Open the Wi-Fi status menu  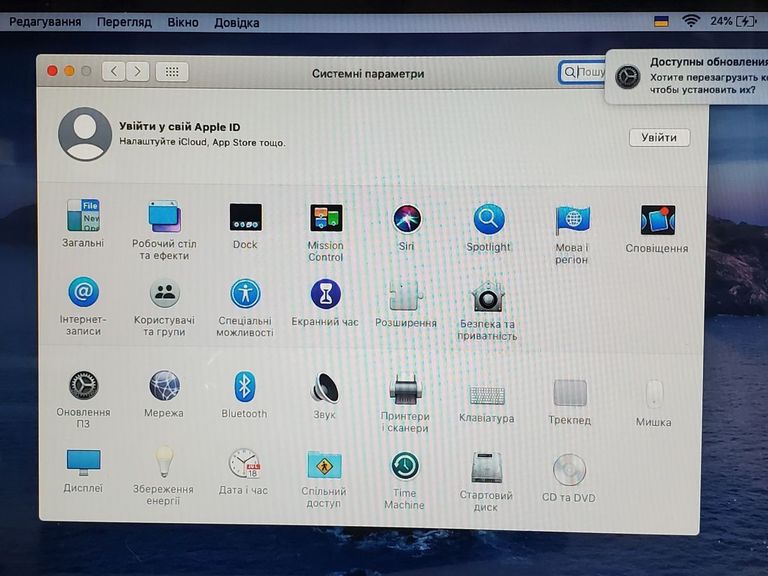click(x=691, y=21)
